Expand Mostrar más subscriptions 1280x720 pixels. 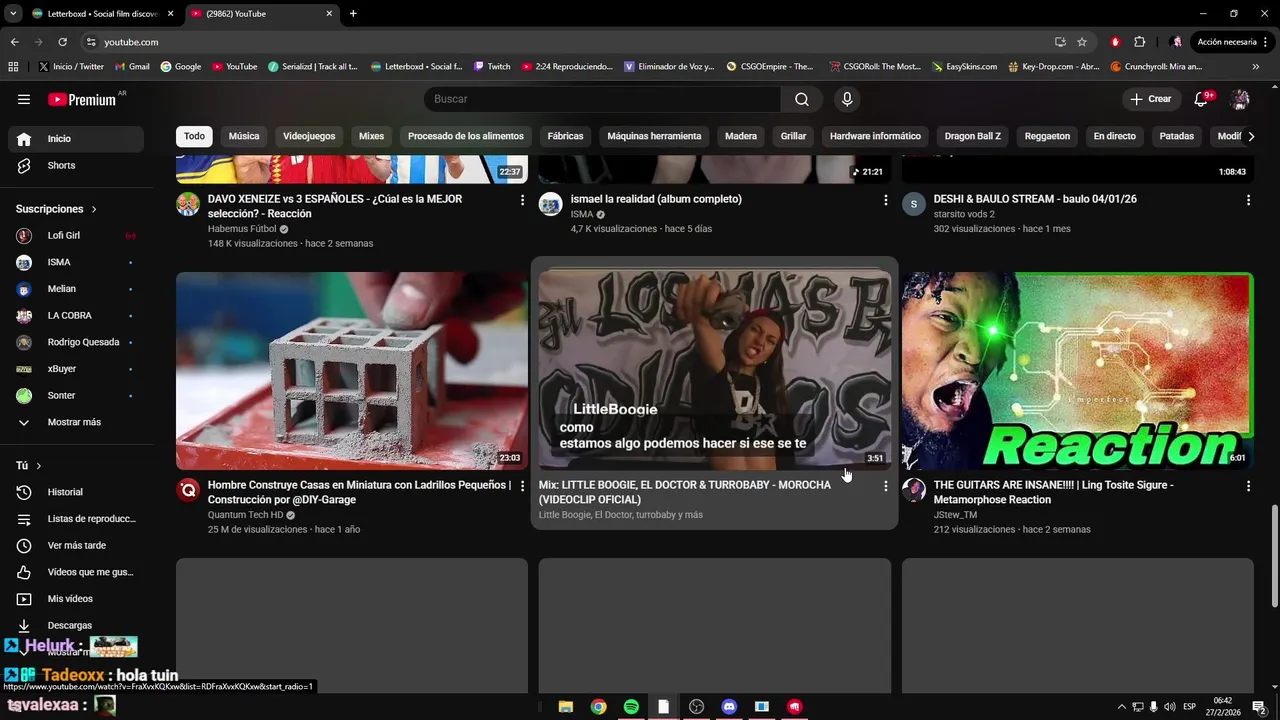(x=76, y=422)
